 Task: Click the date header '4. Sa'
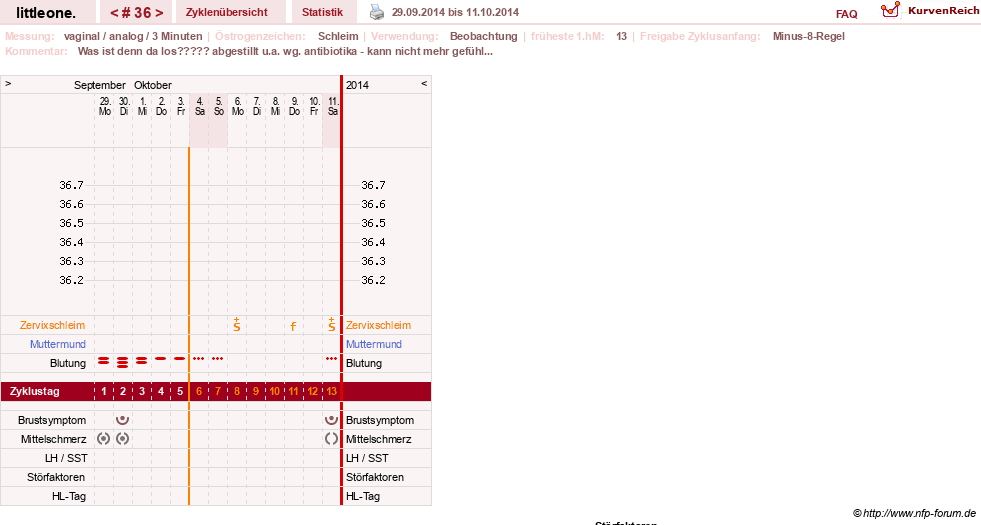[200, 106]
